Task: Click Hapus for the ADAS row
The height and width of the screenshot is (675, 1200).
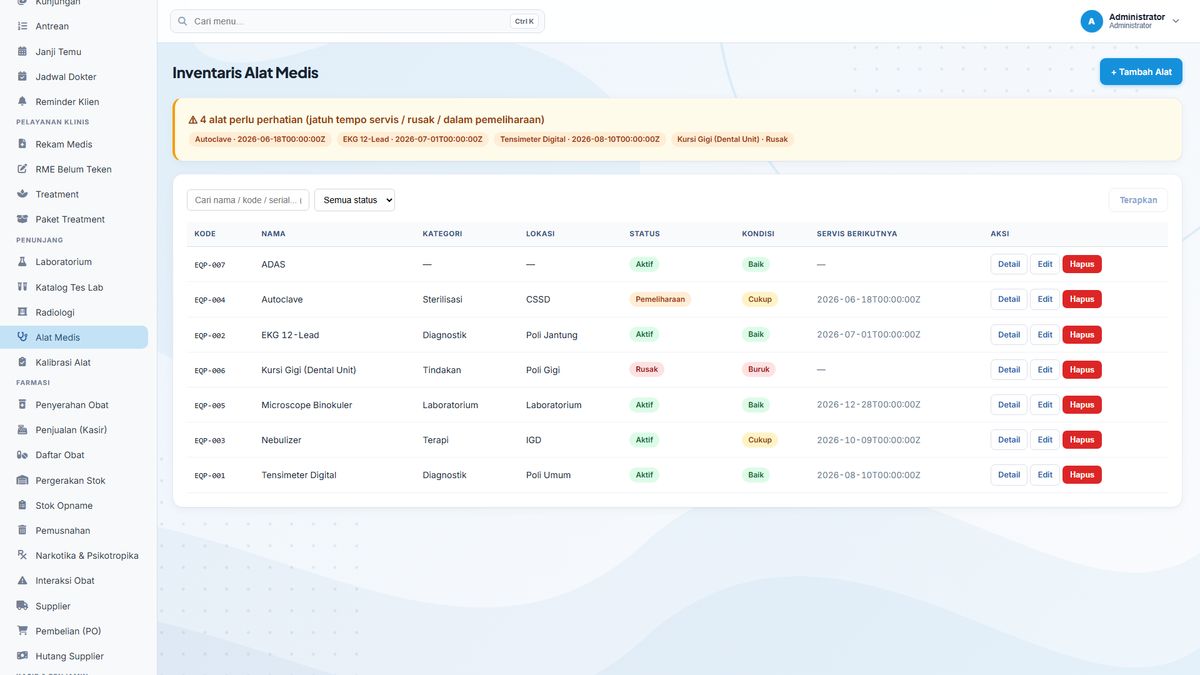Action: coord(1082,264)
